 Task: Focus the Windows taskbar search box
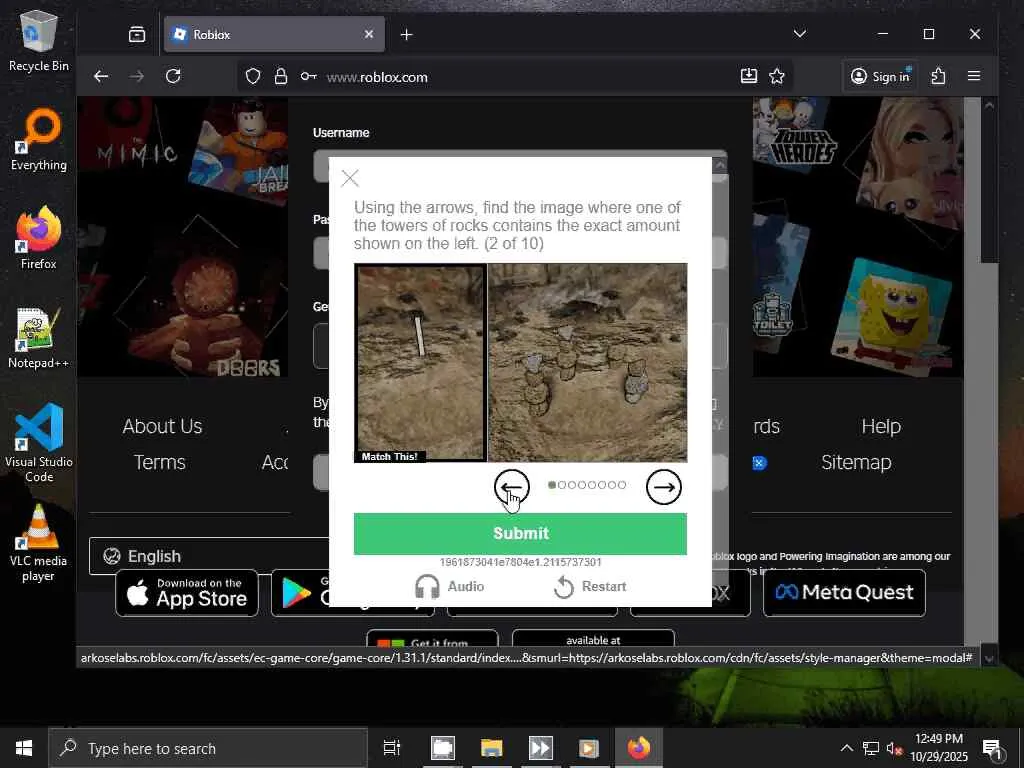[x=208, y=748]
